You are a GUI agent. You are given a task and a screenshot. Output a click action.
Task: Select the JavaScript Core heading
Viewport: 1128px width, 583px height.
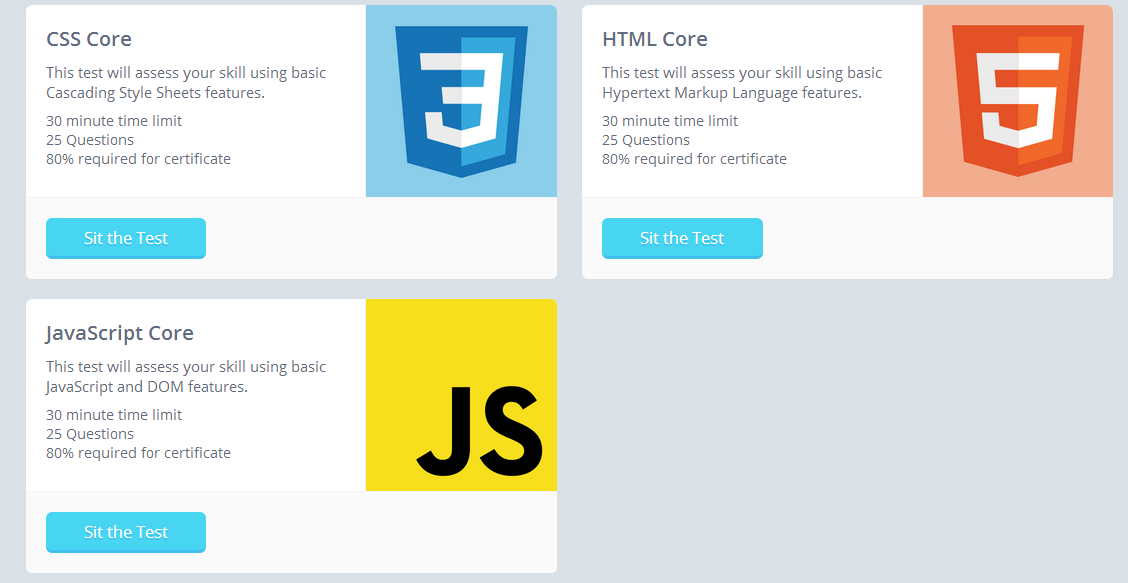pos(119,333)
